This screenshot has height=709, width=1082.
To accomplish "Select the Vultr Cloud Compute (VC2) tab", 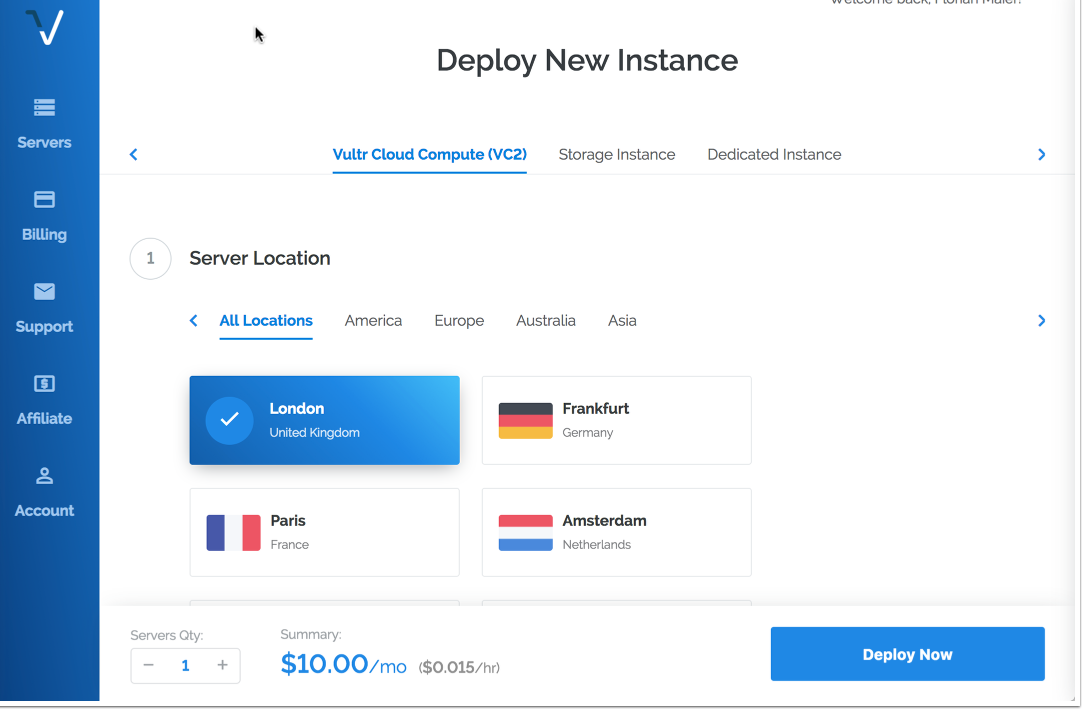I will 429,155.
